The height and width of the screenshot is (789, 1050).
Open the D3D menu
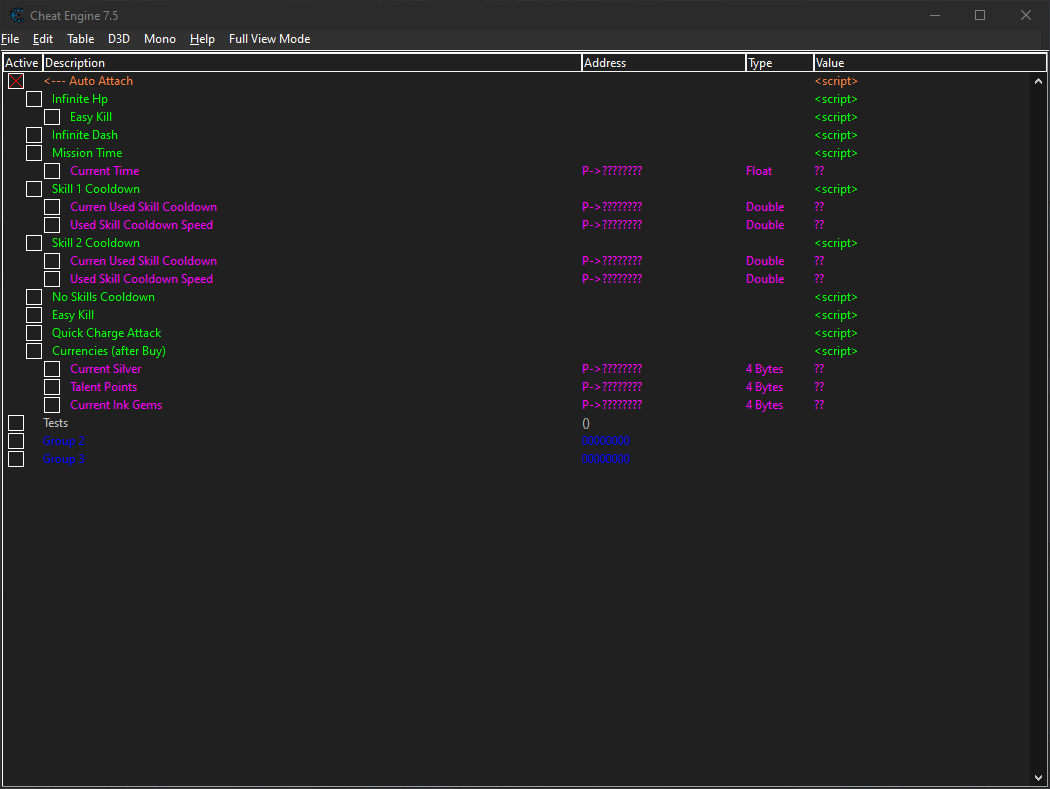pos(119,39)
